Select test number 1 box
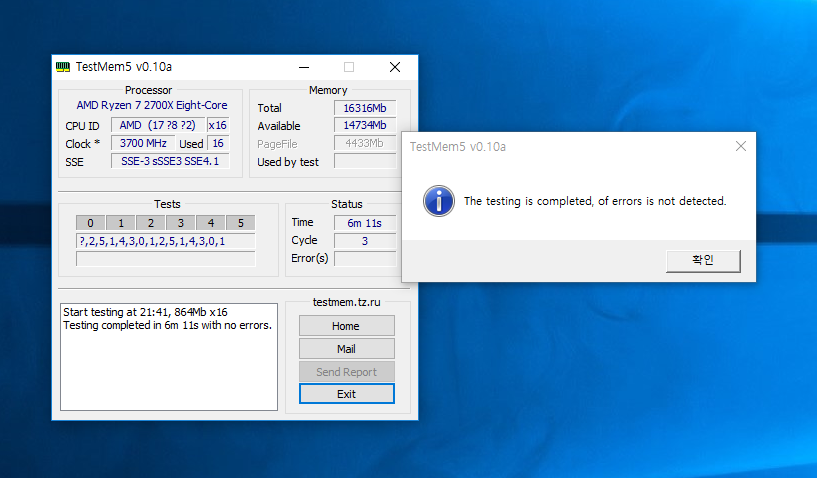The image size is (817, 478). point(121,223)
